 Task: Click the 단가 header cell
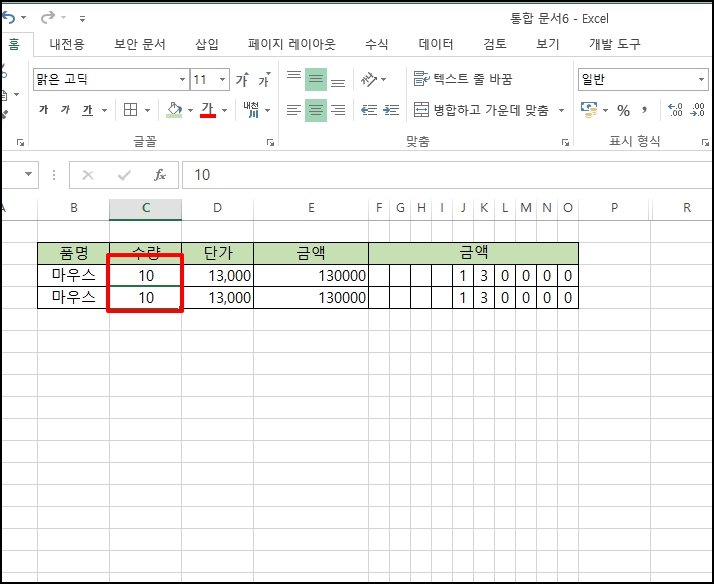pyautogui.click(x=218, y=253)
